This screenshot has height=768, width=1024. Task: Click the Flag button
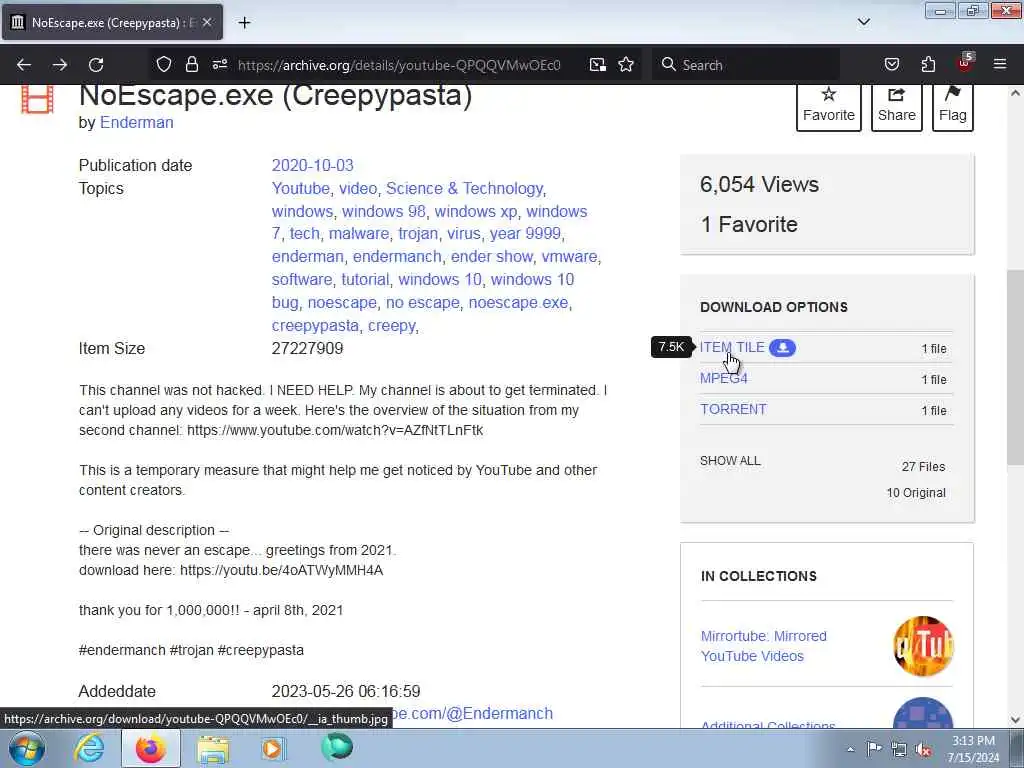953,106
